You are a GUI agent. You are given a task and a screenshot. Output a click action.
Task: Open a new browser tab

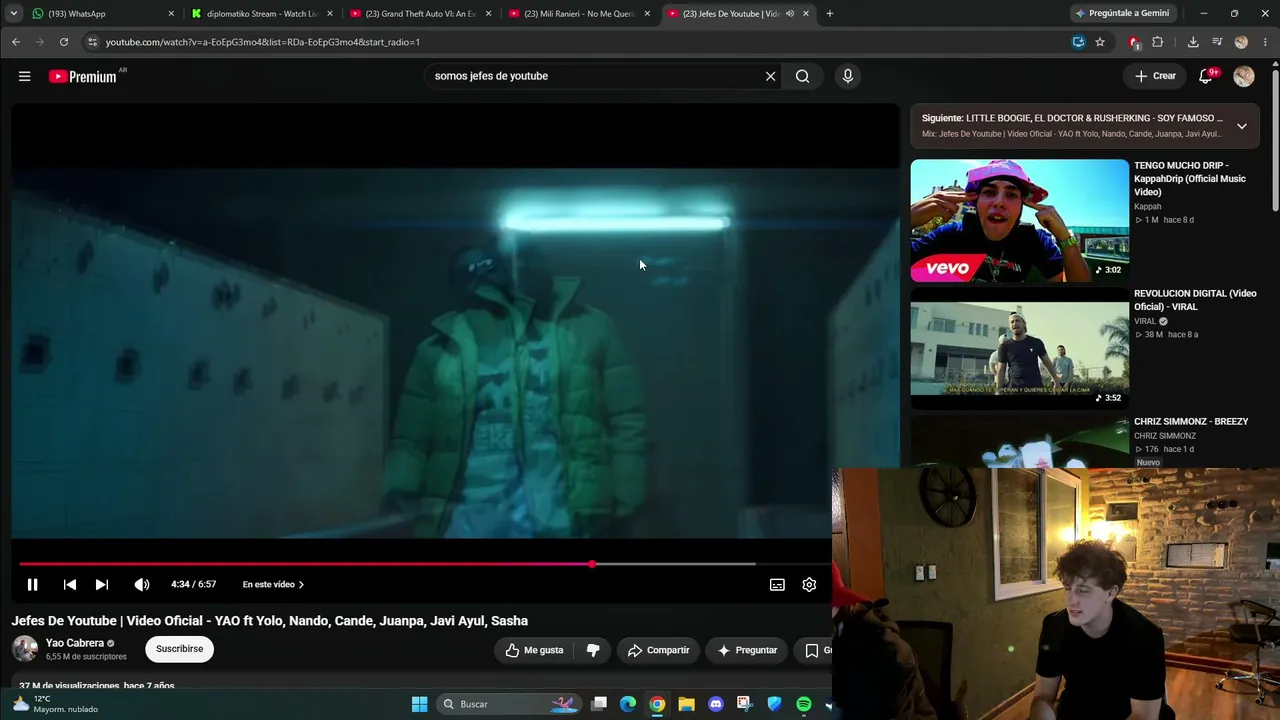830,14
